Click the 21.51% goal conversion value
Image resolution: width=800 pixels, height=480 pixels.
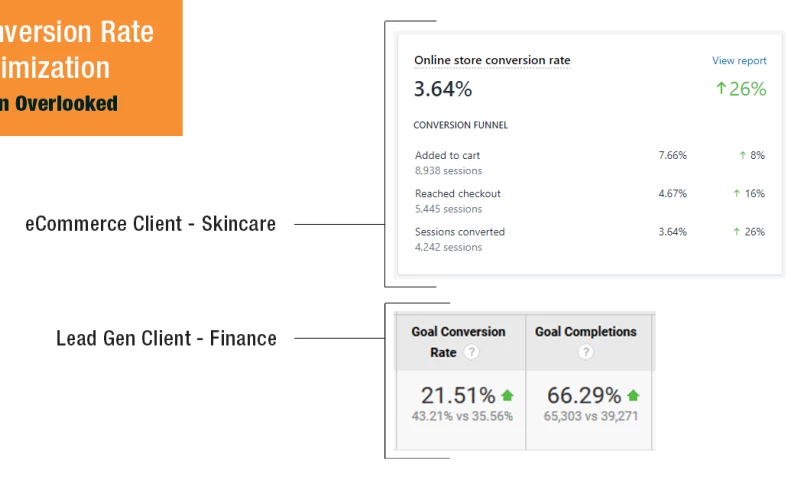(458, 396)
